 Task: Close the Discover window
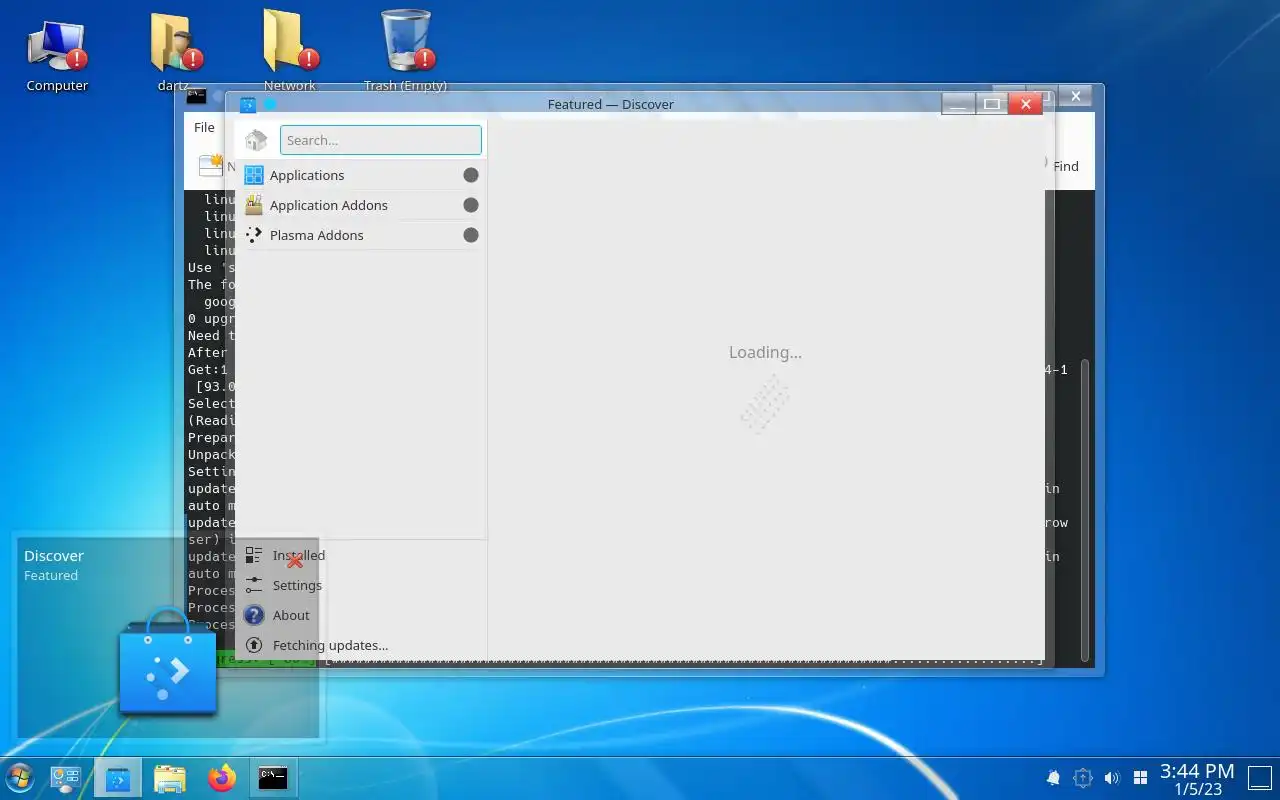pos(1026,104)
